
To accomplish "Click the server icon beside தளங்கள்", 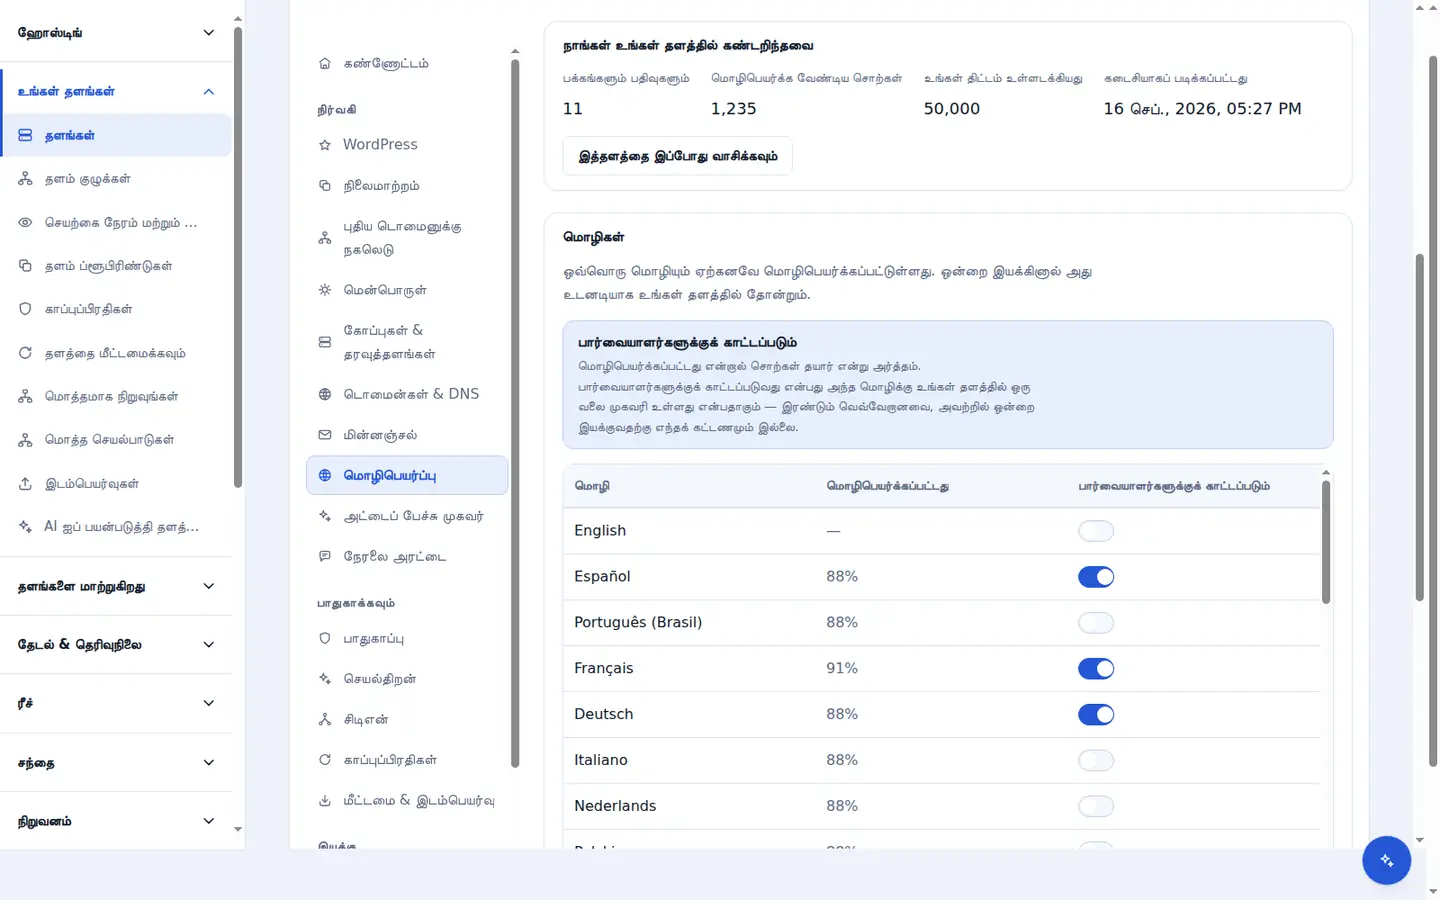I will pyautogui.click(x=26, y=135).
